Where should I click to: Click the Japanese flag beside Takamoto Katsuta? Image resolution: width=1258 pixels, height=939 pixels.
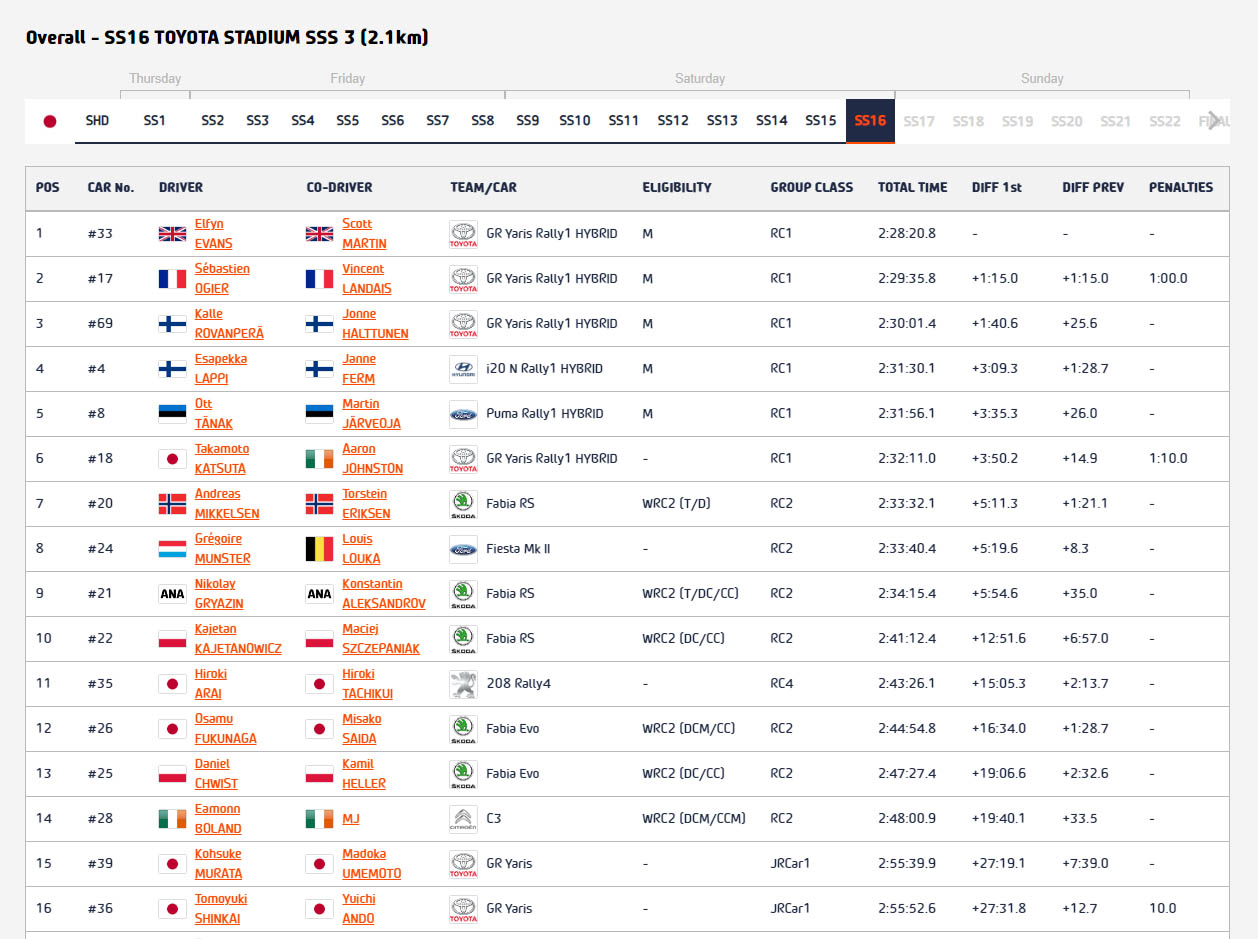click(173, 459)
